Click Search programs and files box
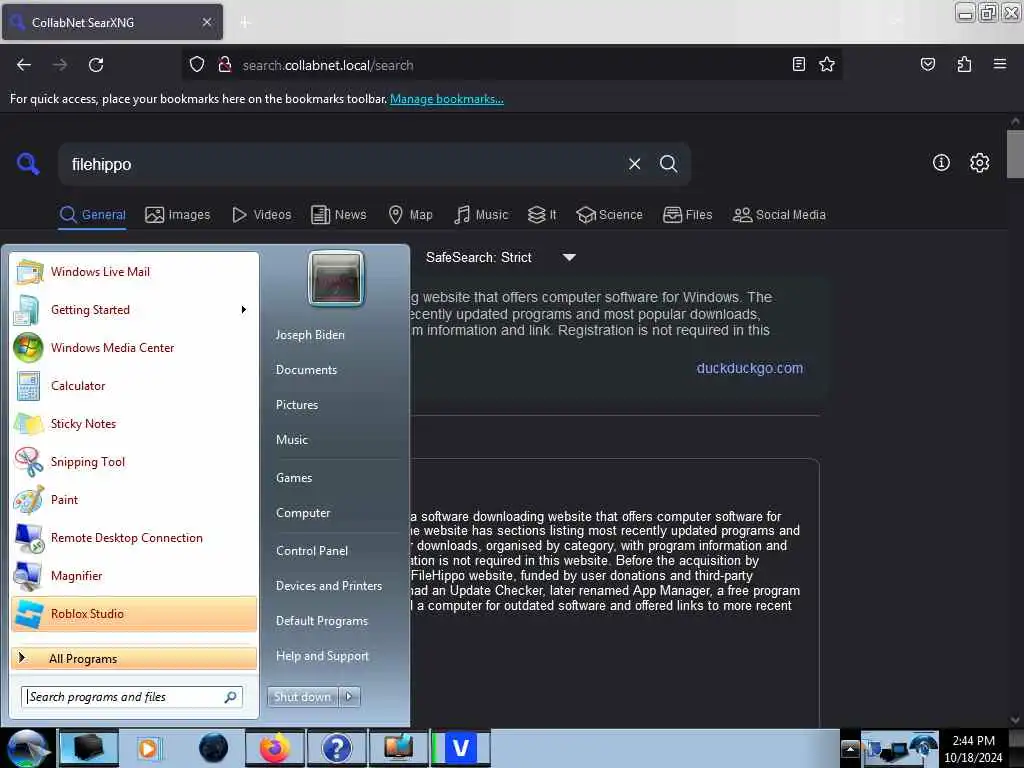The height and width of the screenshot is (768, 1024). (132, 697)
